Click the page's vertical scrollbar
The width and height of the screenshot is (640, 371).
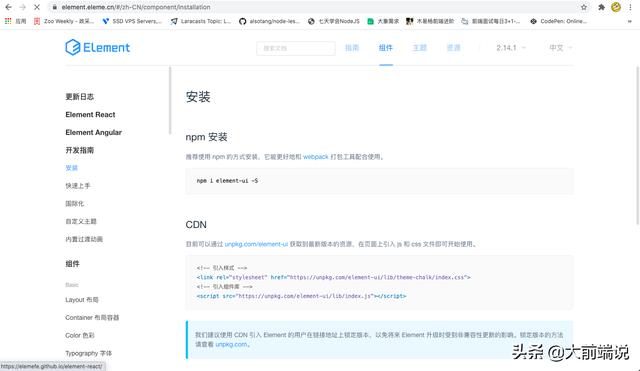(638, 145)
